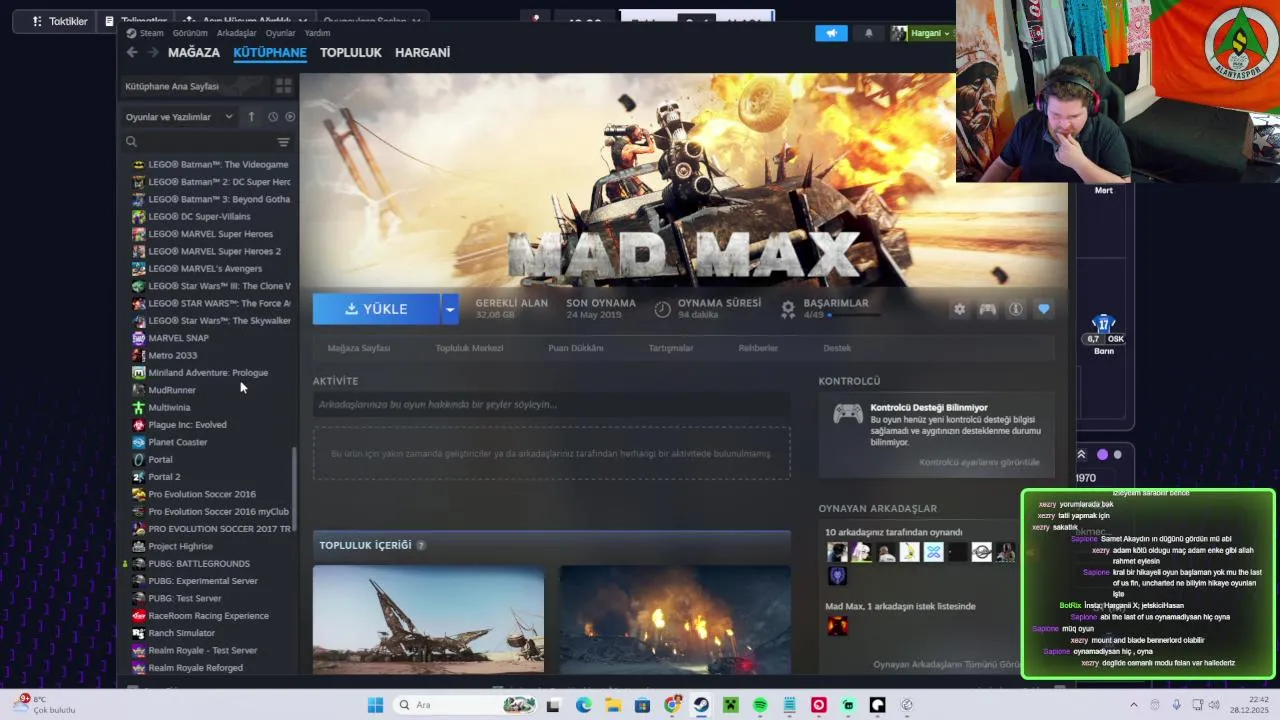Click the Windows taskbar search box
Viewport: 1280px width, 720px height.
(465, 705)
